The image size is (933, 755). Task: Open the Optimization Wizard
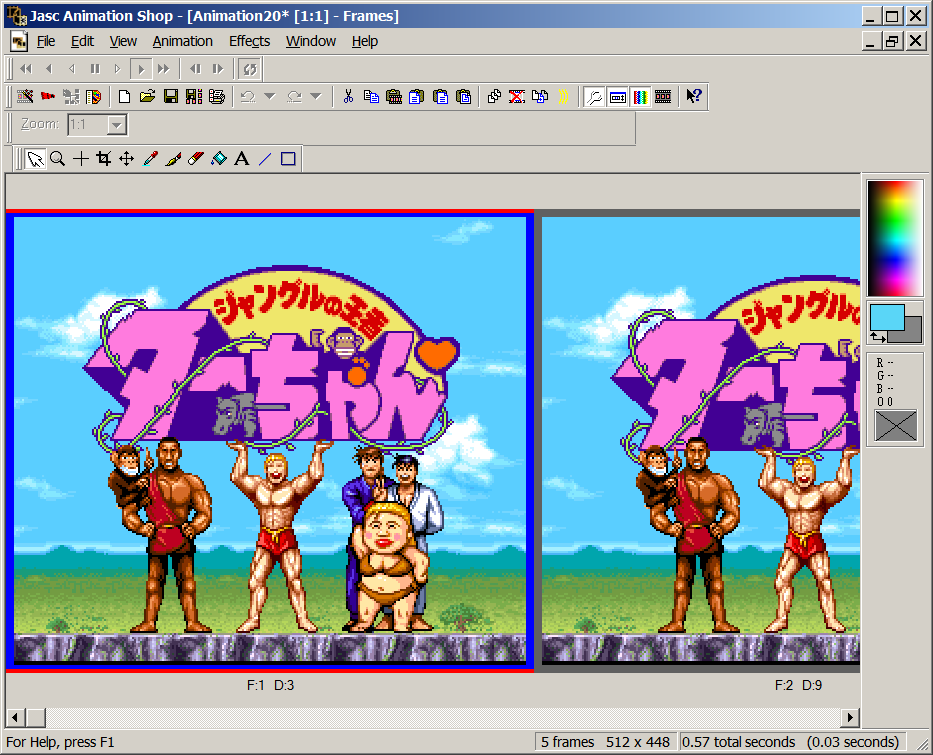pos(71,96)
